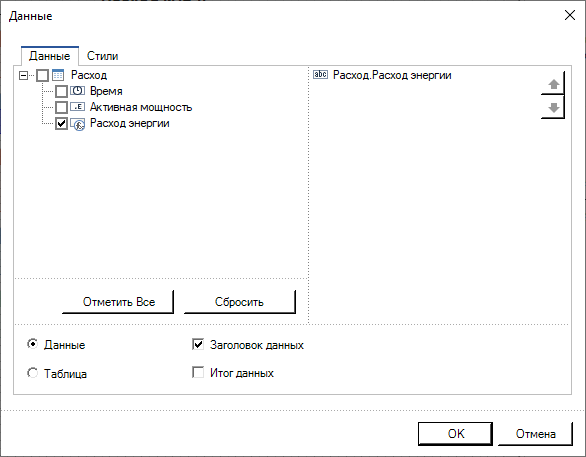Click the table icon beside Расход
Screen dimensions: 586x457
pyautogui.click(x=58, y=75)
